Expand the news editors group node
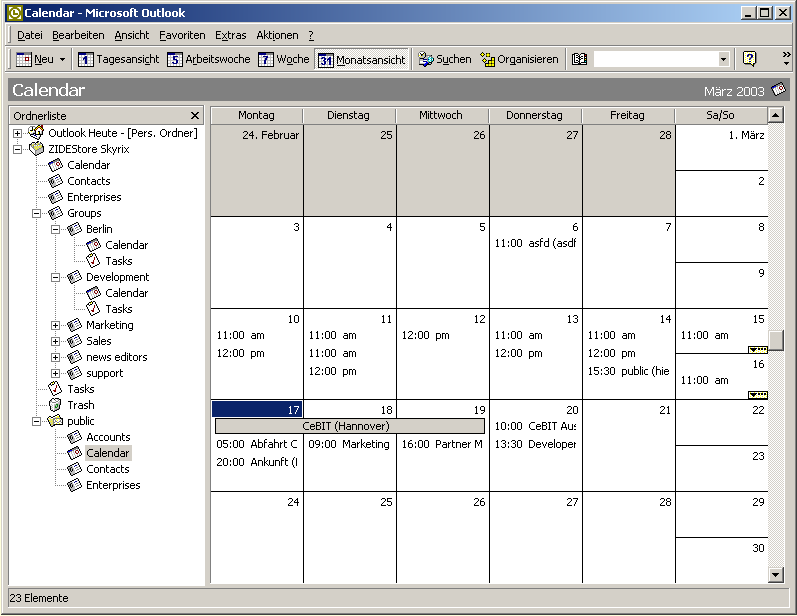797x616 pixels. 55,357
